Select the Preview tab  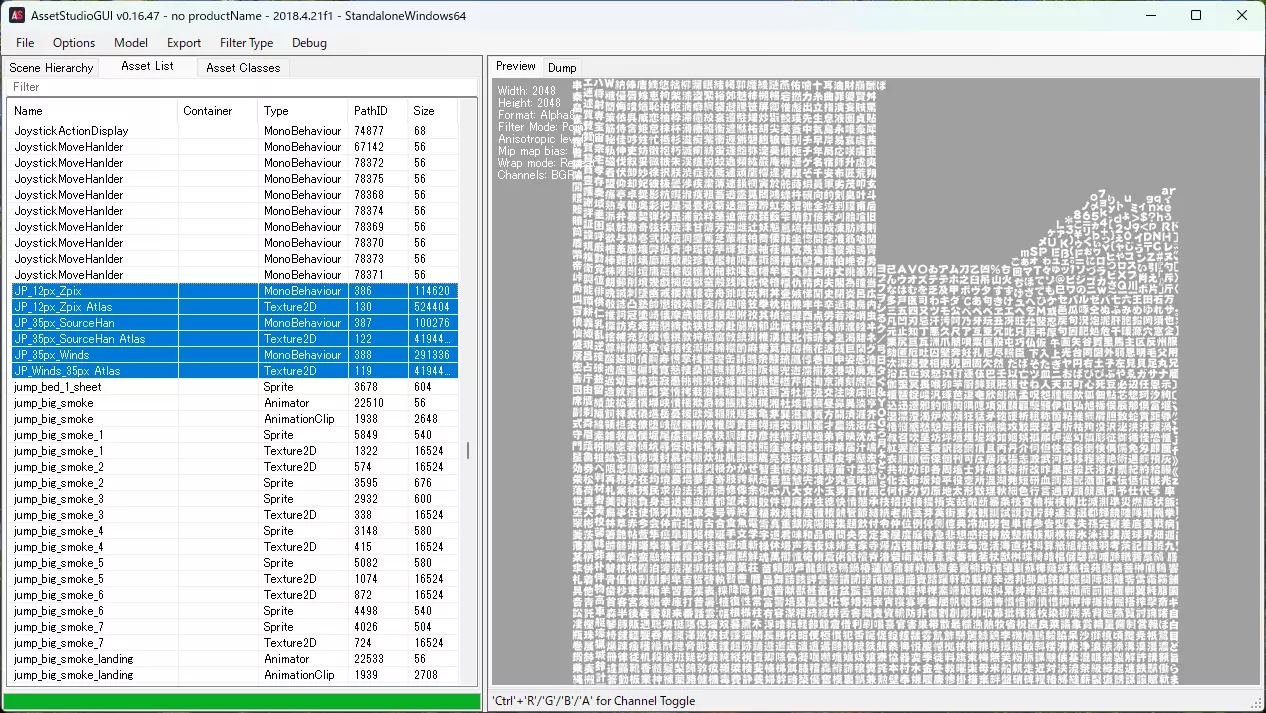click(516, 66)
